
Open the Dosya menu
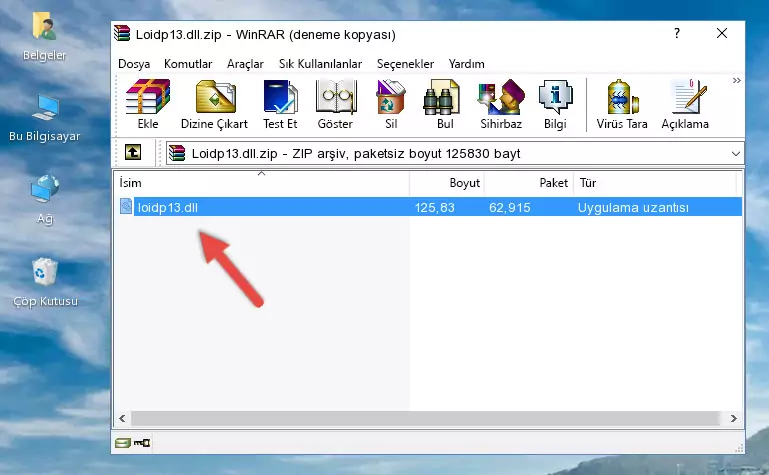point(134,64)
